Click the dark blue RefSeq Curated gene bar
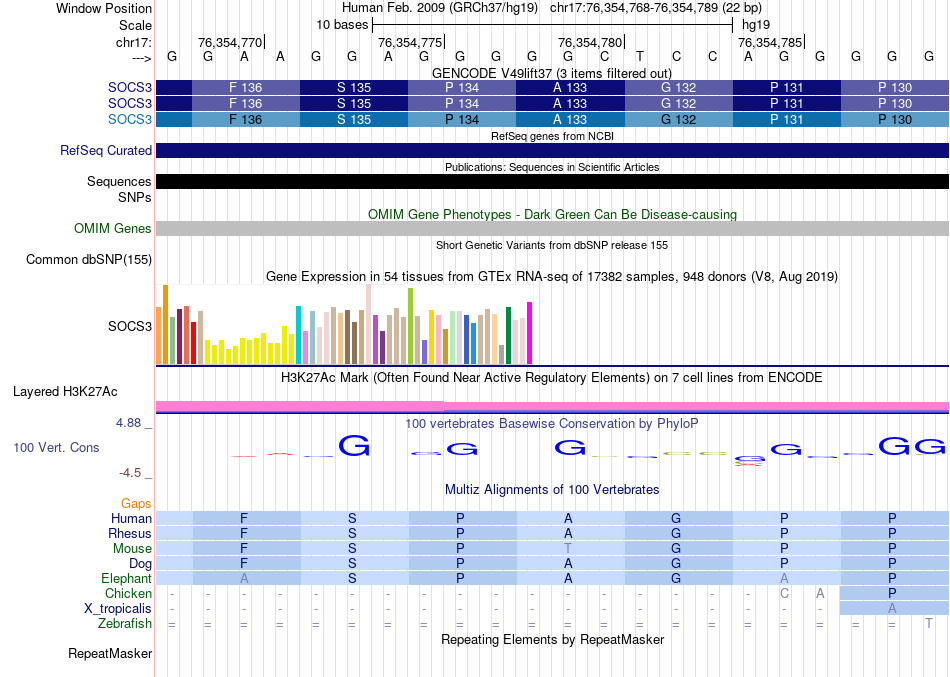 pos(552,150)
